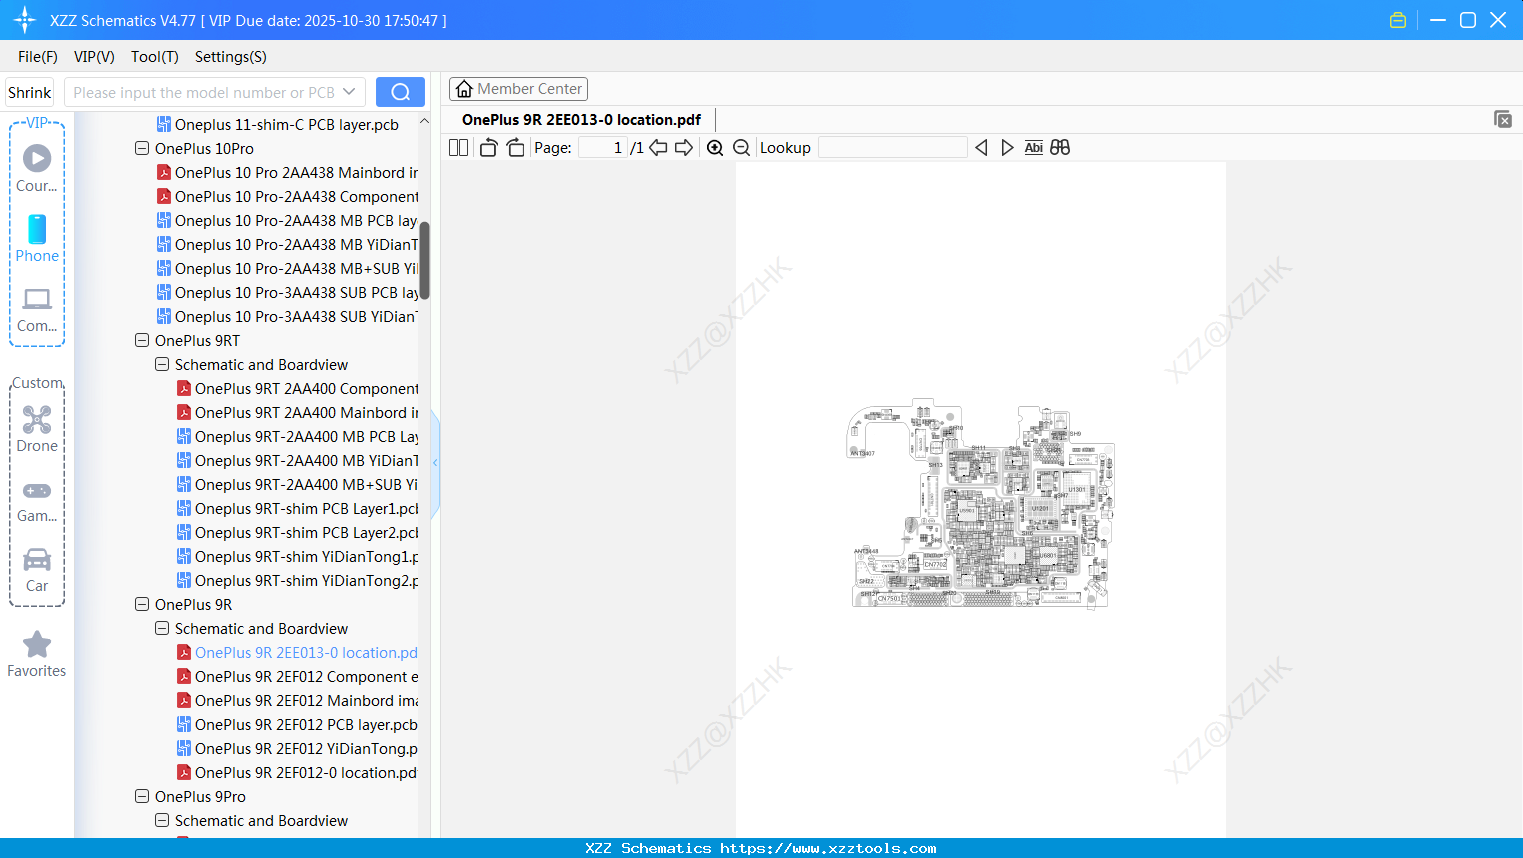
Task: Open search with the binoculars icon
Action: point(1060,147)
